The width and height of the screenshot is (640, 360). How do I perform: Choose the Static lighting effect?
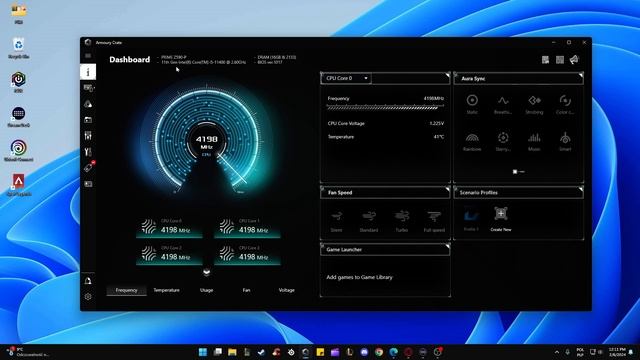pos(472,104)
